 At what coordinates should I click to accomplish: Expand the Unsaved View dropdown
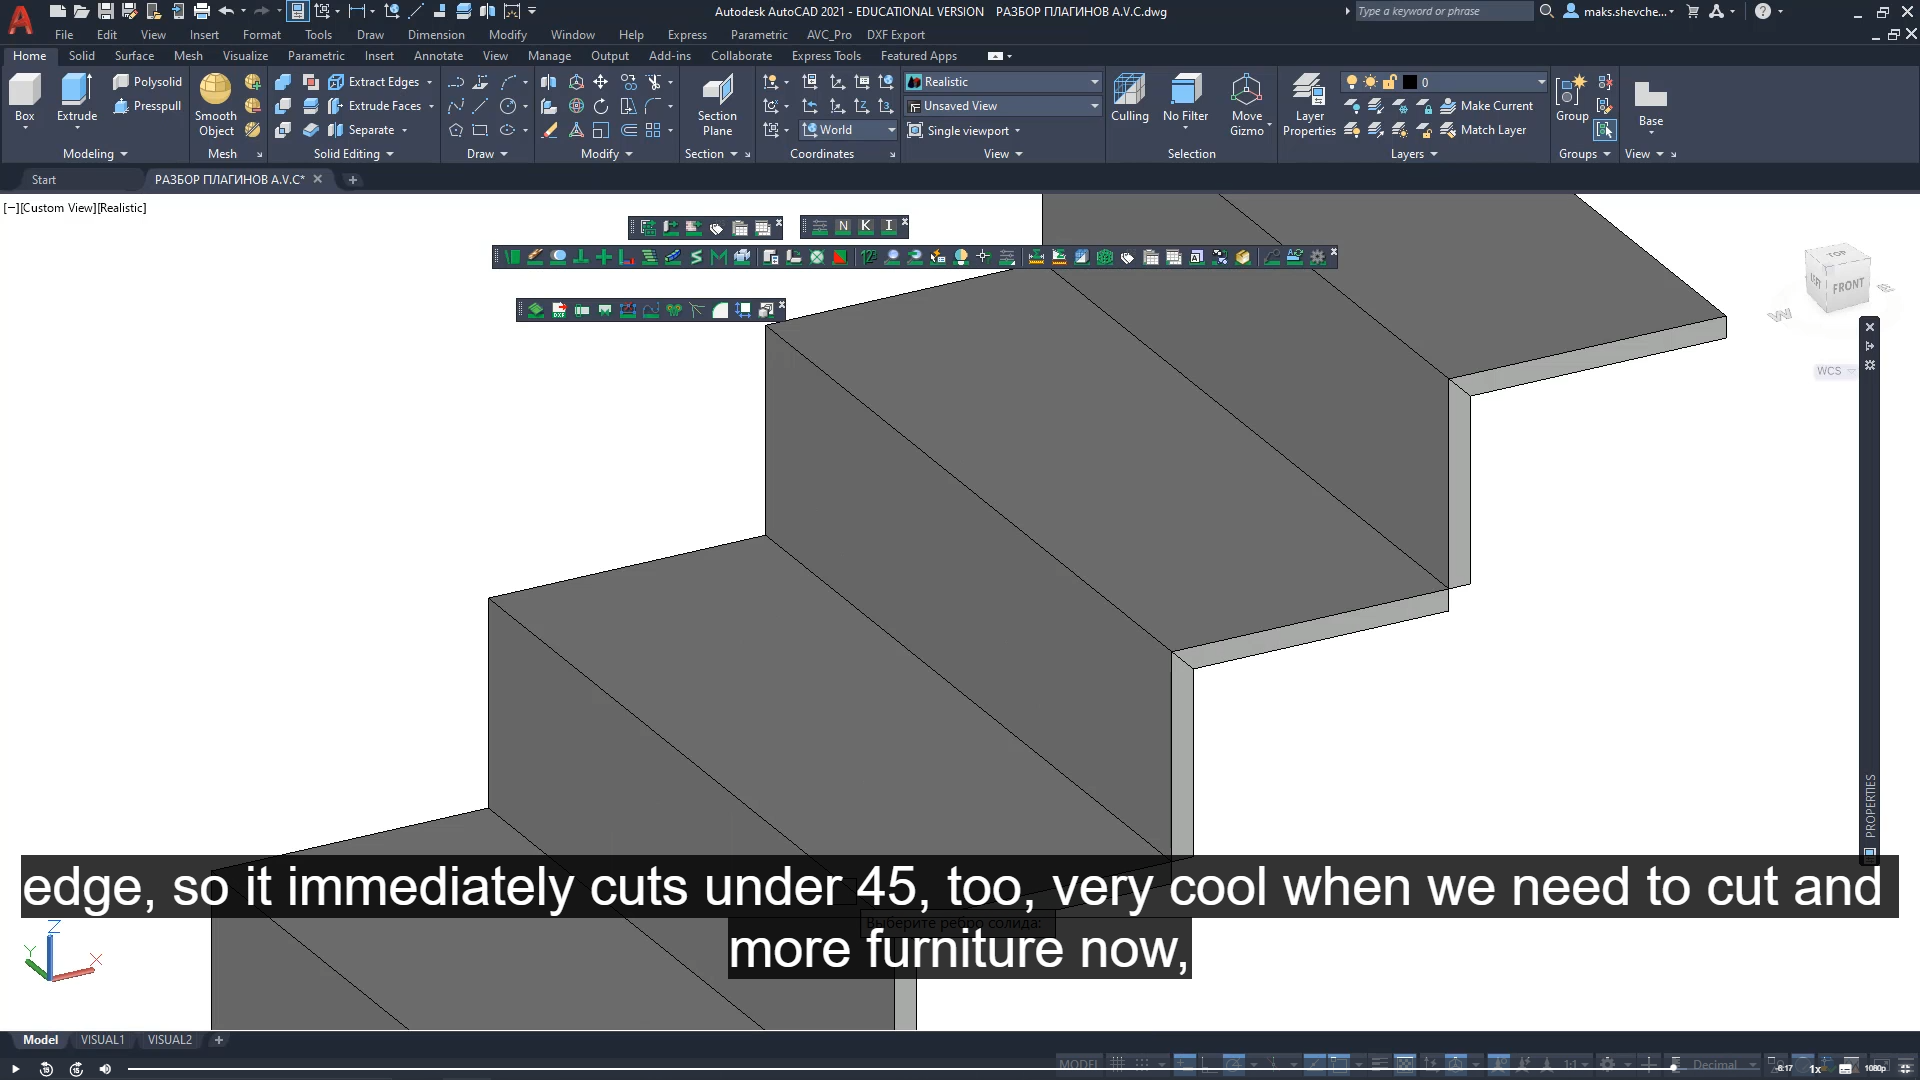point(1094,106)
